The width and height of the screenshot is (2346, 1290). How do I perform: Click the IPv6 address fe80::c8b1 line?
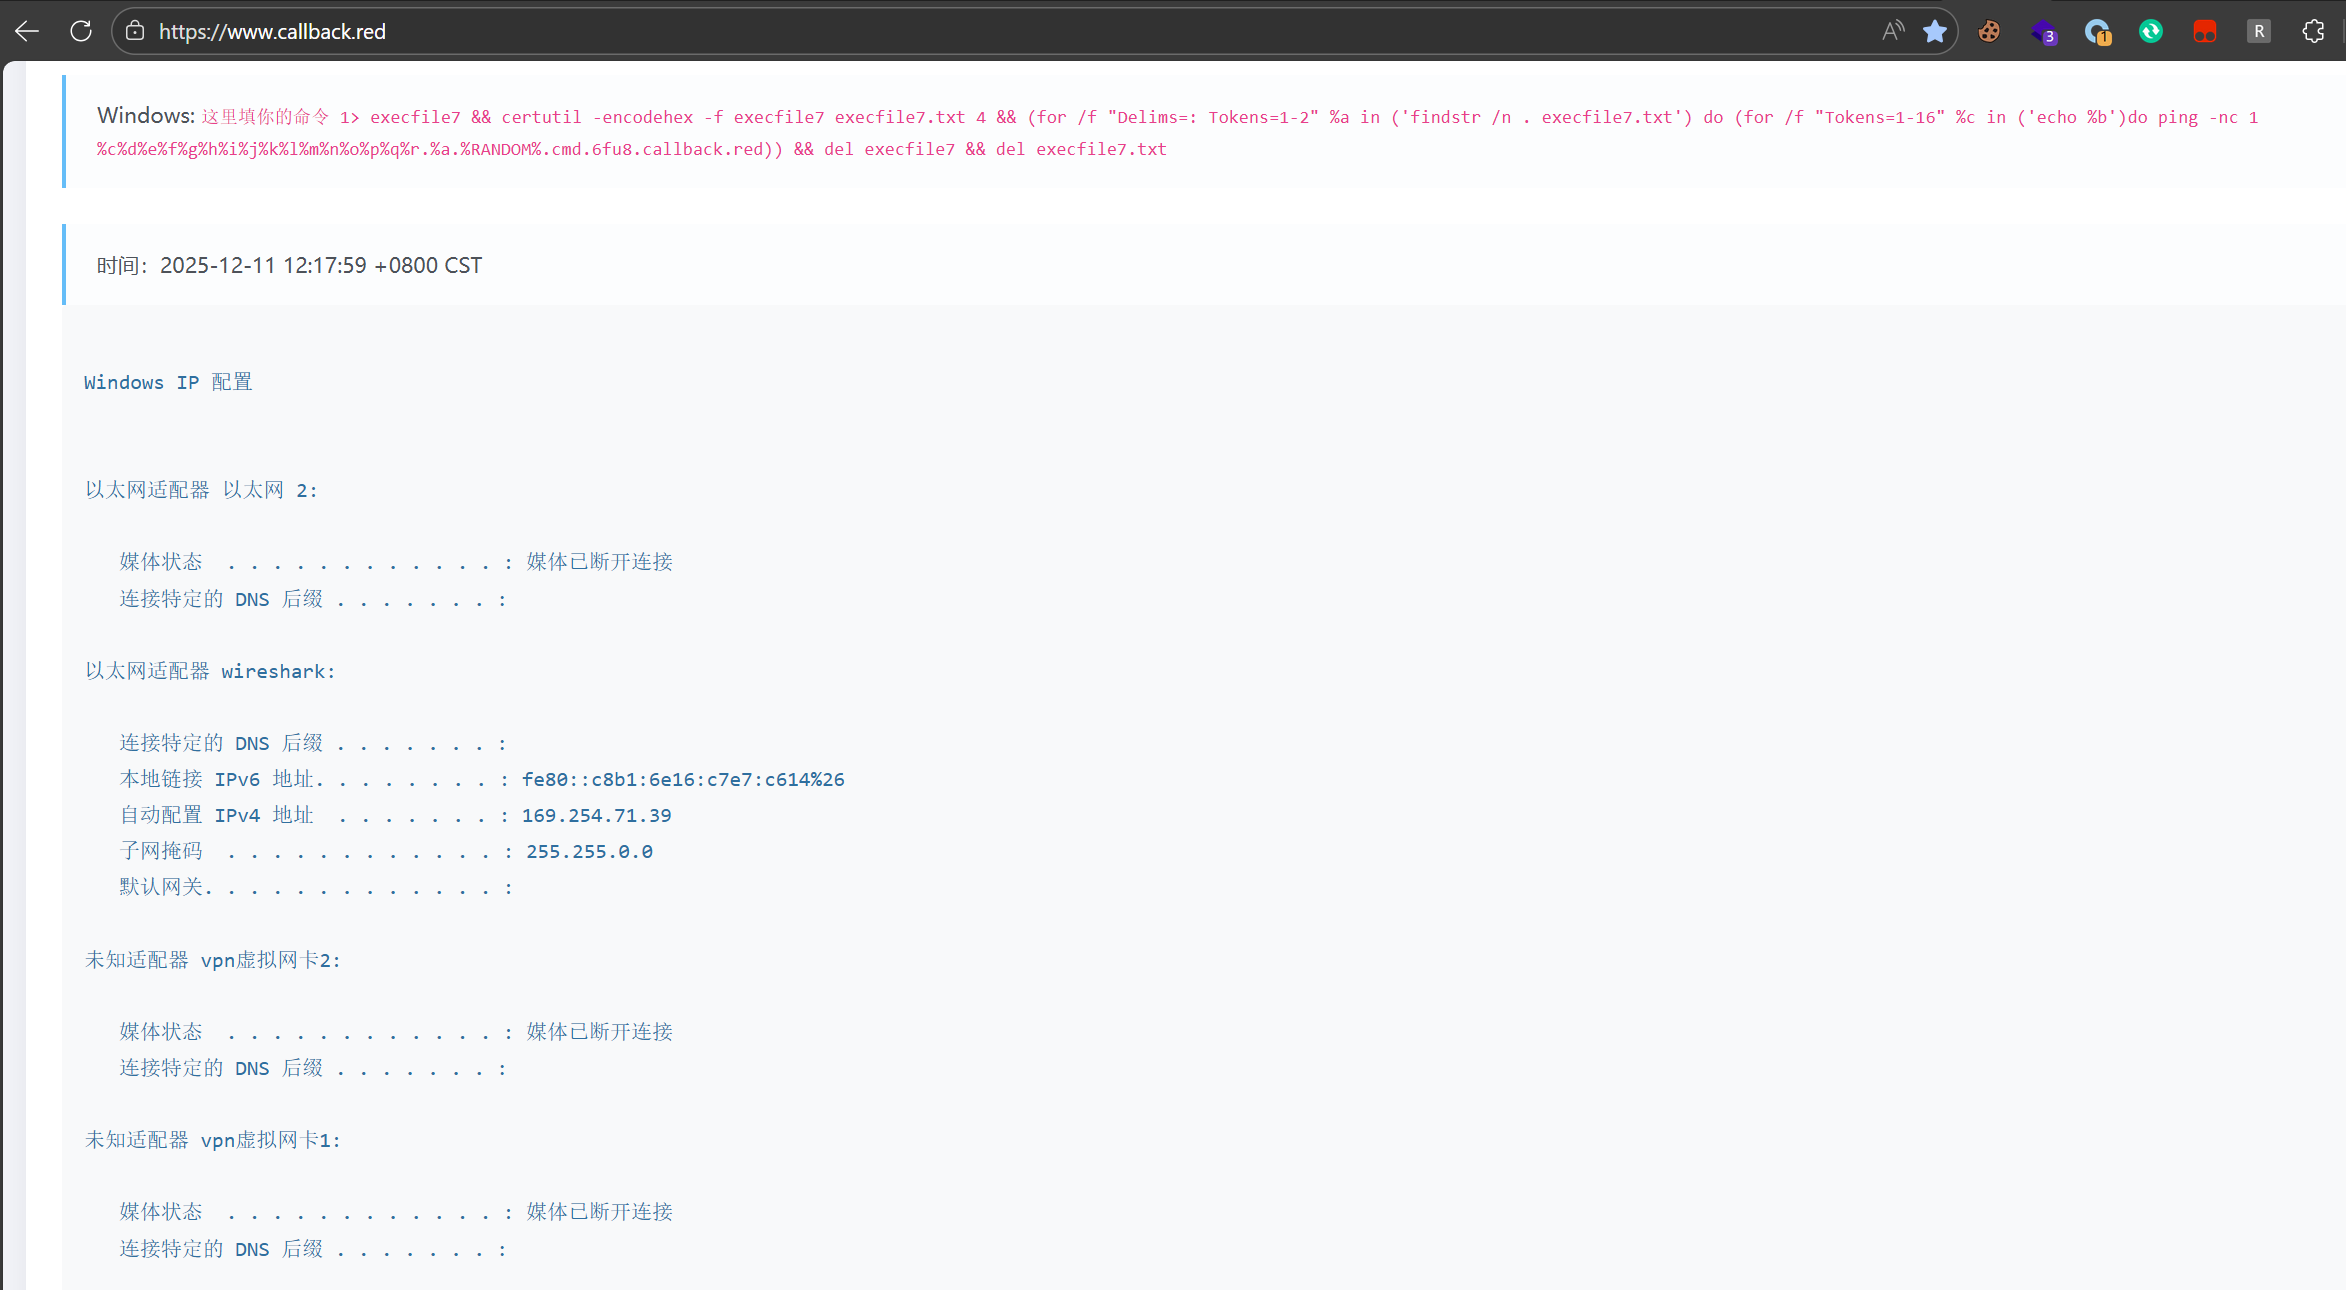[x=683, y=779]
